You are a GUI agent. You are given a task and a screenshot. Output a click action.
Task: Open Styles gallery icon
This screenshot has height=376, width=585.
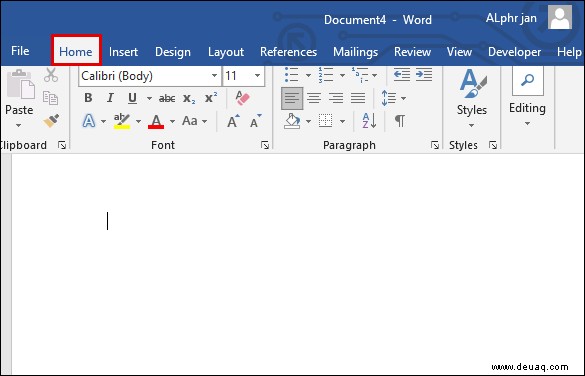pos(472,84)
